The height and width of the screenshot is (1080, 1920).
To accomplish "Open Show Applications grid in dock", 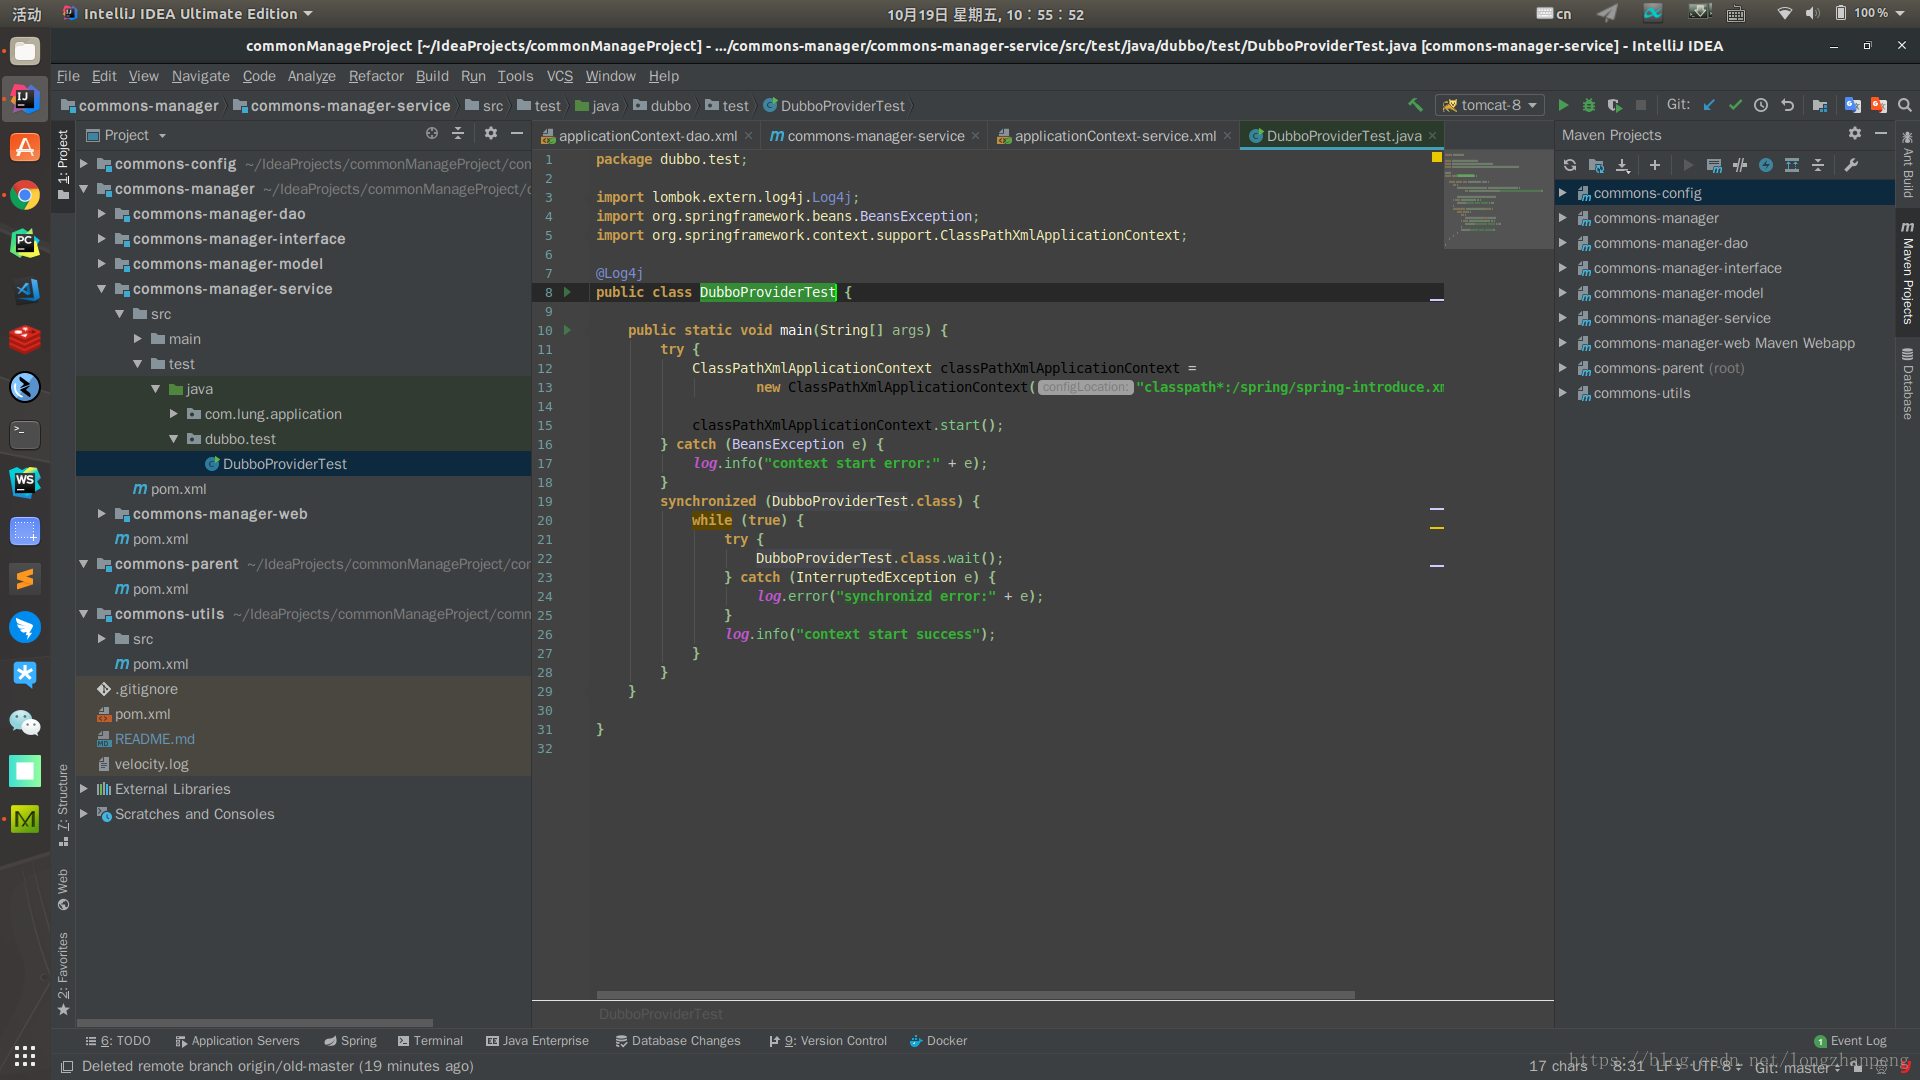I will click(x=25, y=1056).
